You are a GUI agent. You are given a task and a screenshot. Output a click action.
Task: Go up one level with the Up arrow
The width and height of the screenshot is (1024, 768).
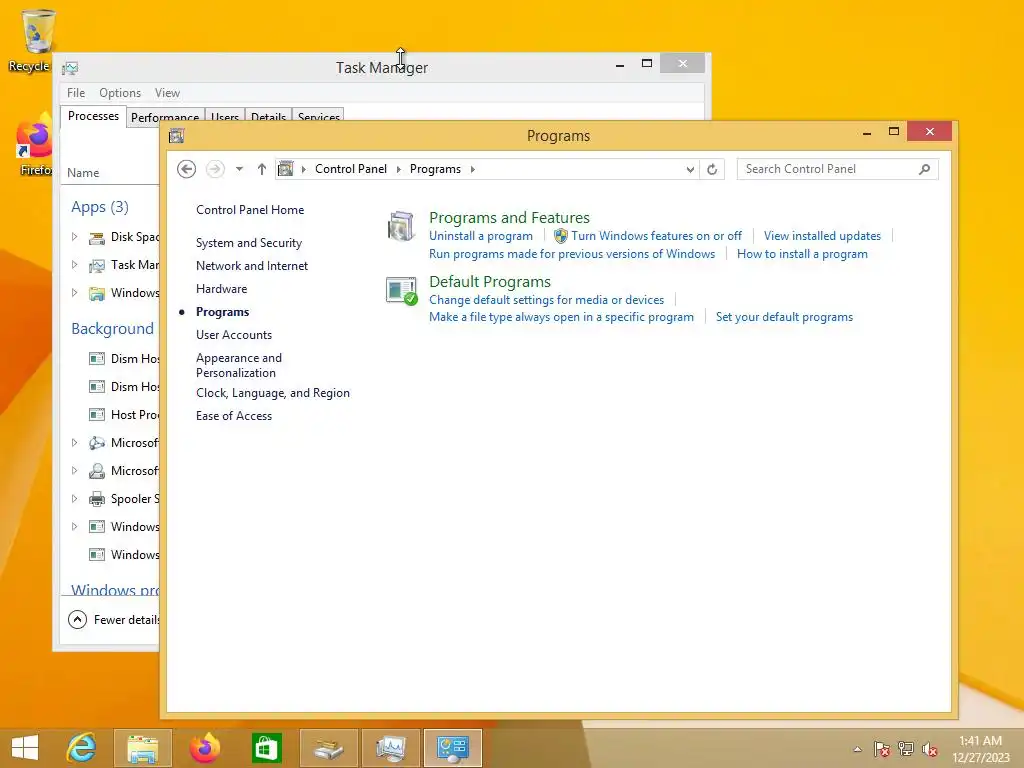coord(262,169)
